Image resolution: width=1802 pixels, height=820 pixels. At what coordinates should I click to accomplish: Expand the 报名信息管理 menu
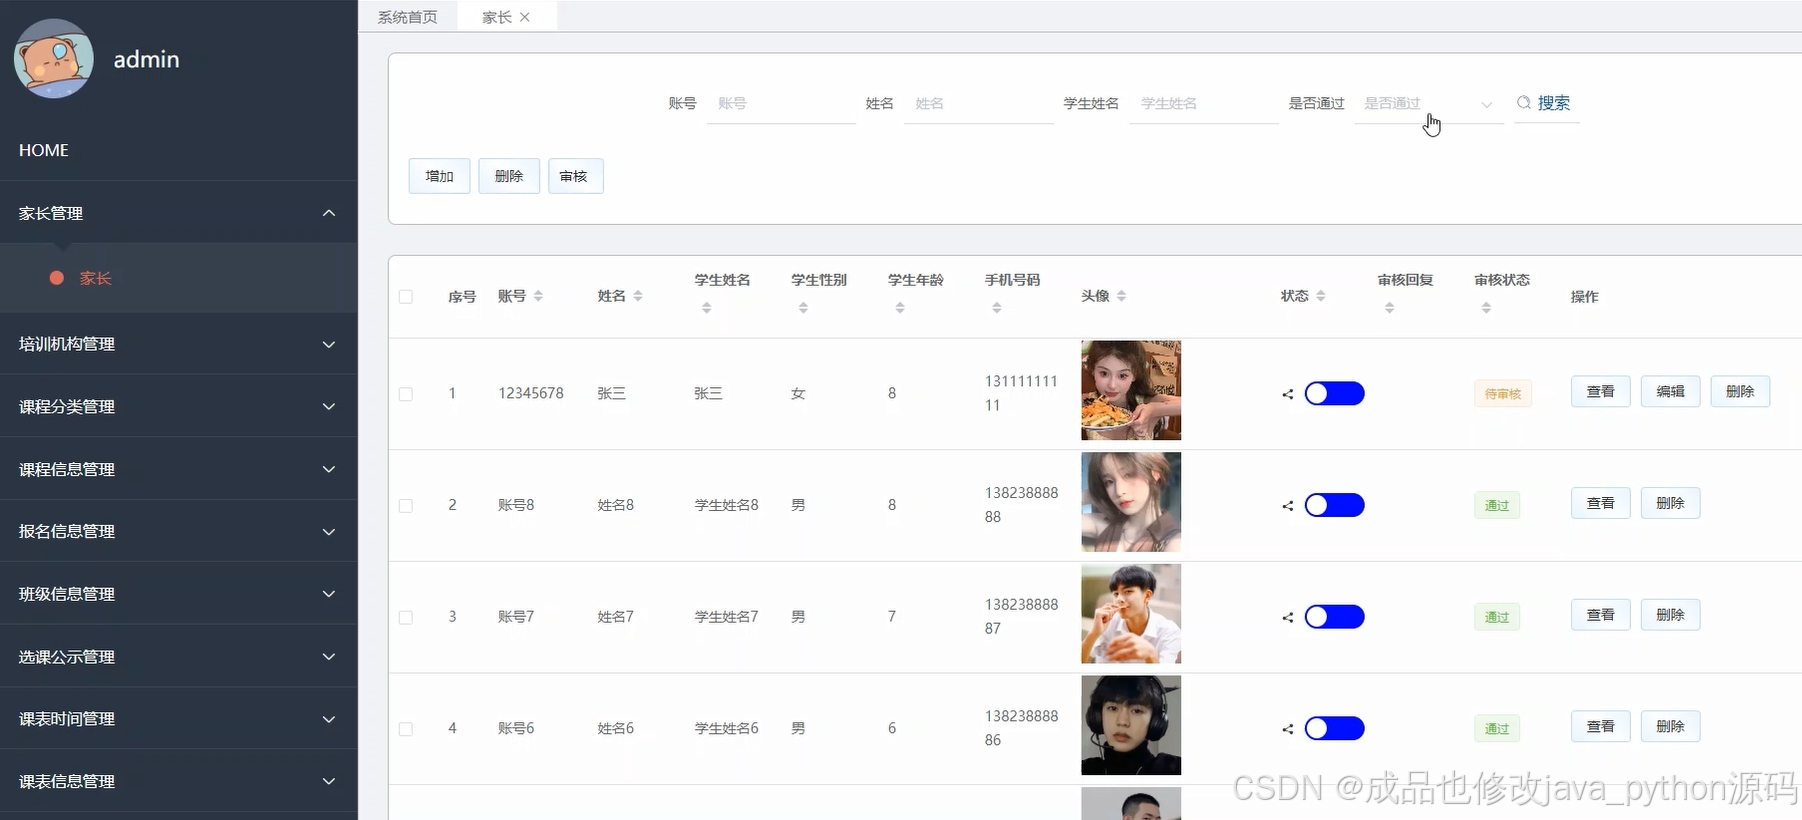(179, 532)
